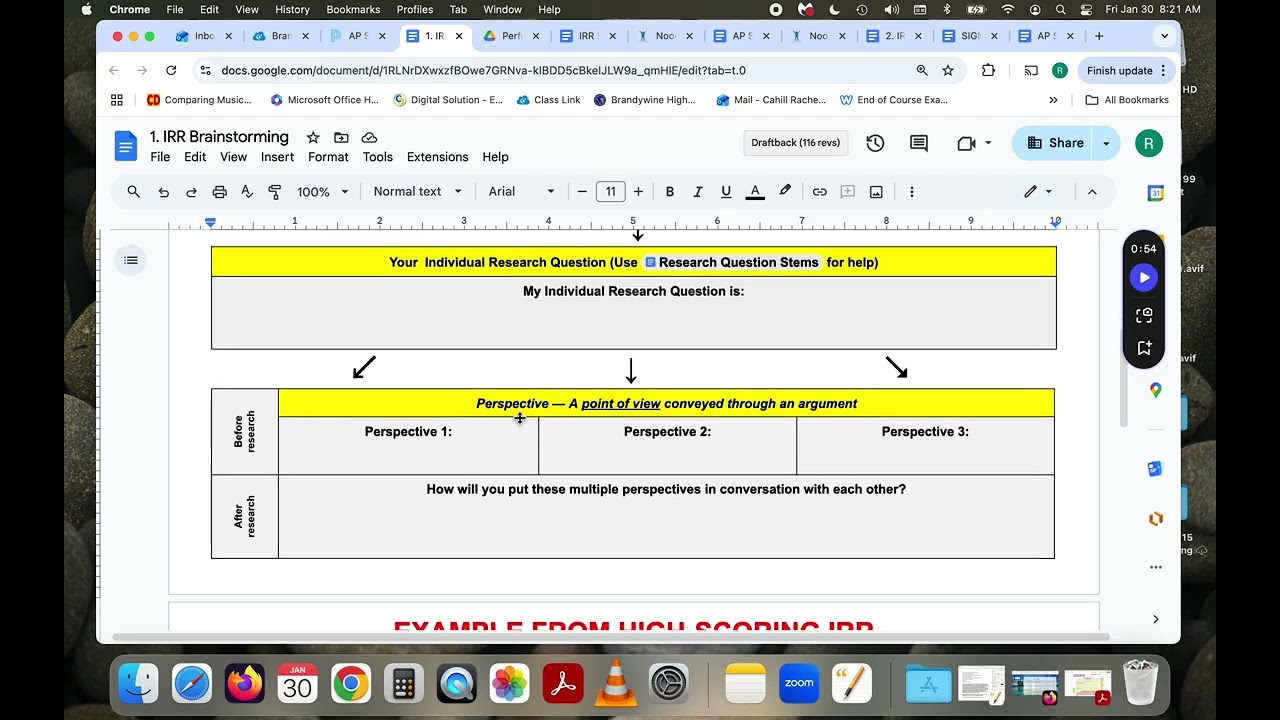Open the highlight color tool
1280x720 pixels.
coord(785,192)
